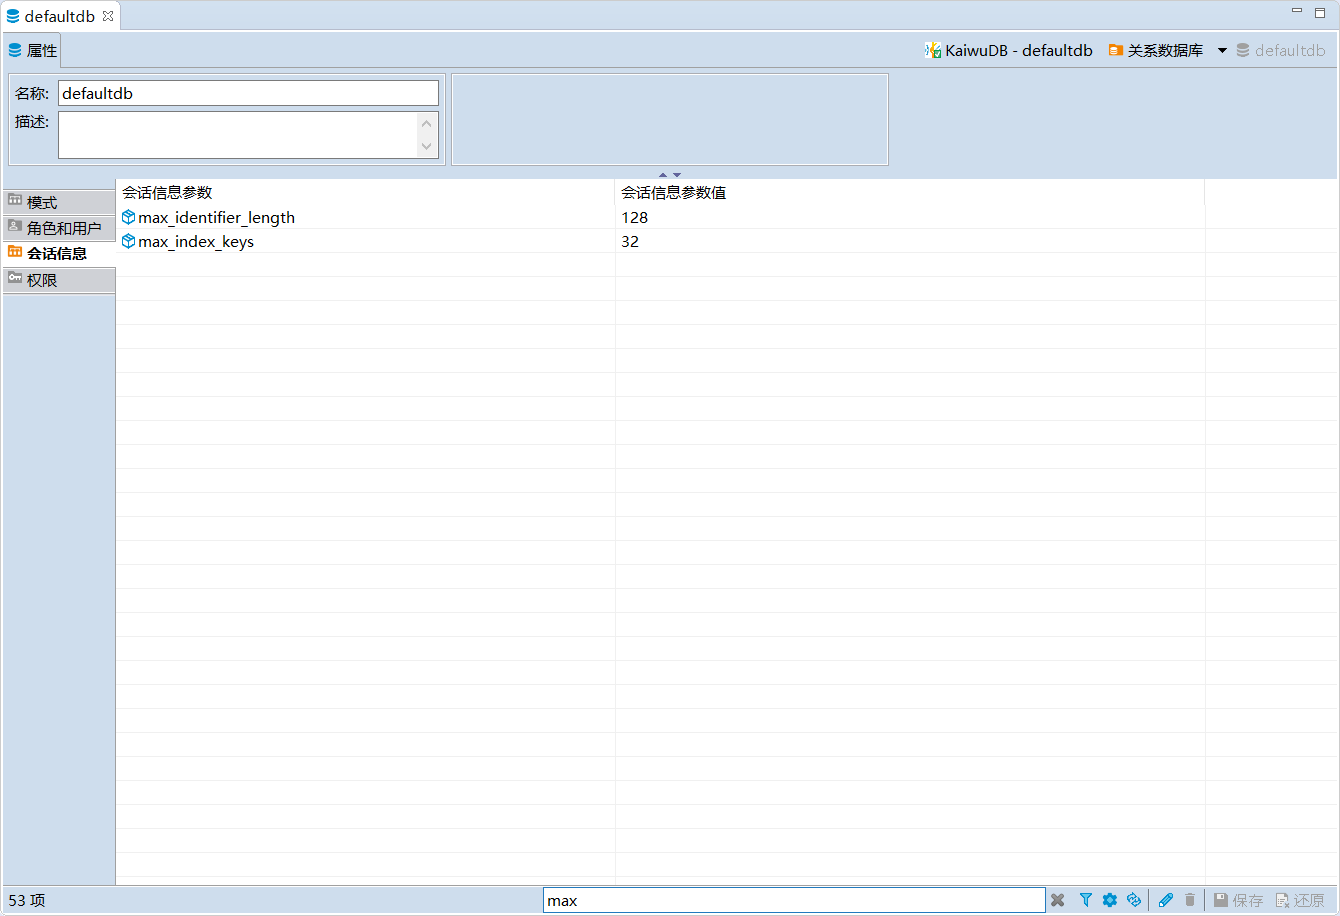1340x916 pixels.
Task: Click the blue pencil edit icon
Action: pyautogui.click(x=1165, y=900)
